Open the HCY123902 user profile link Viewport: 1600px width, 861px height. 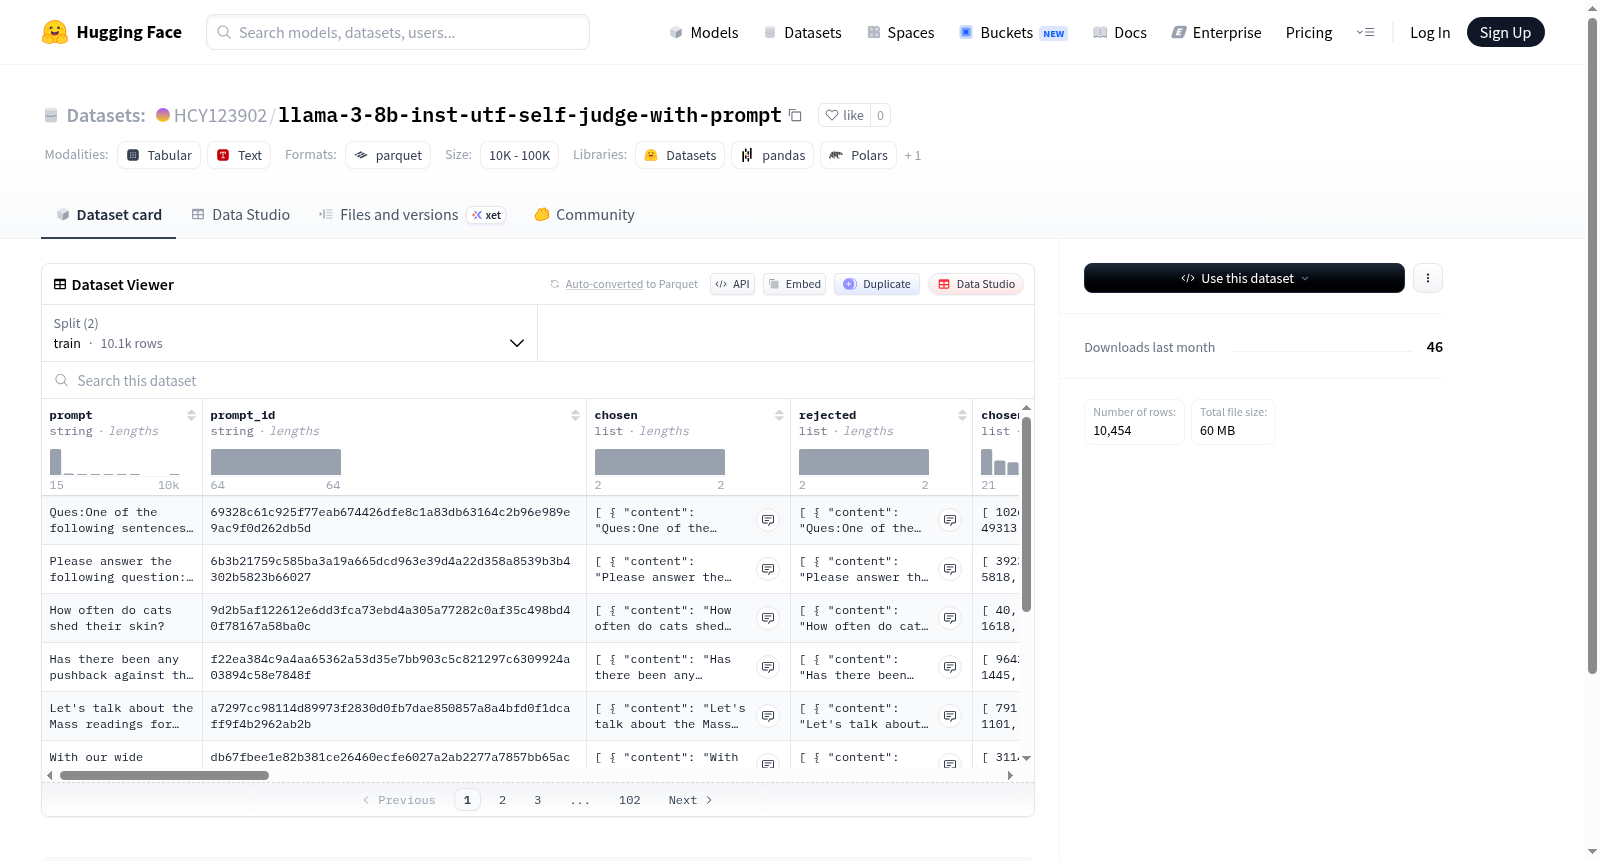(220, 115)
